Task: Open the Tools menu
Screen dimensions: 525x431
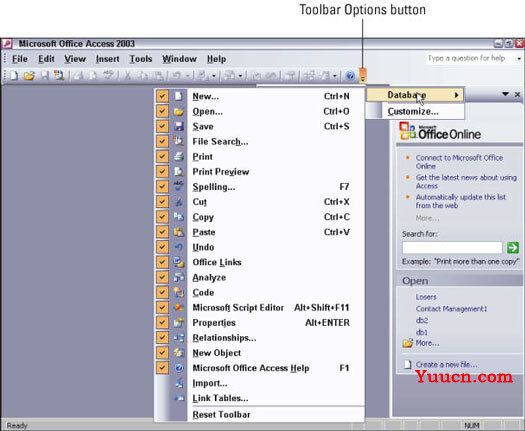Action: pos(141,59)
